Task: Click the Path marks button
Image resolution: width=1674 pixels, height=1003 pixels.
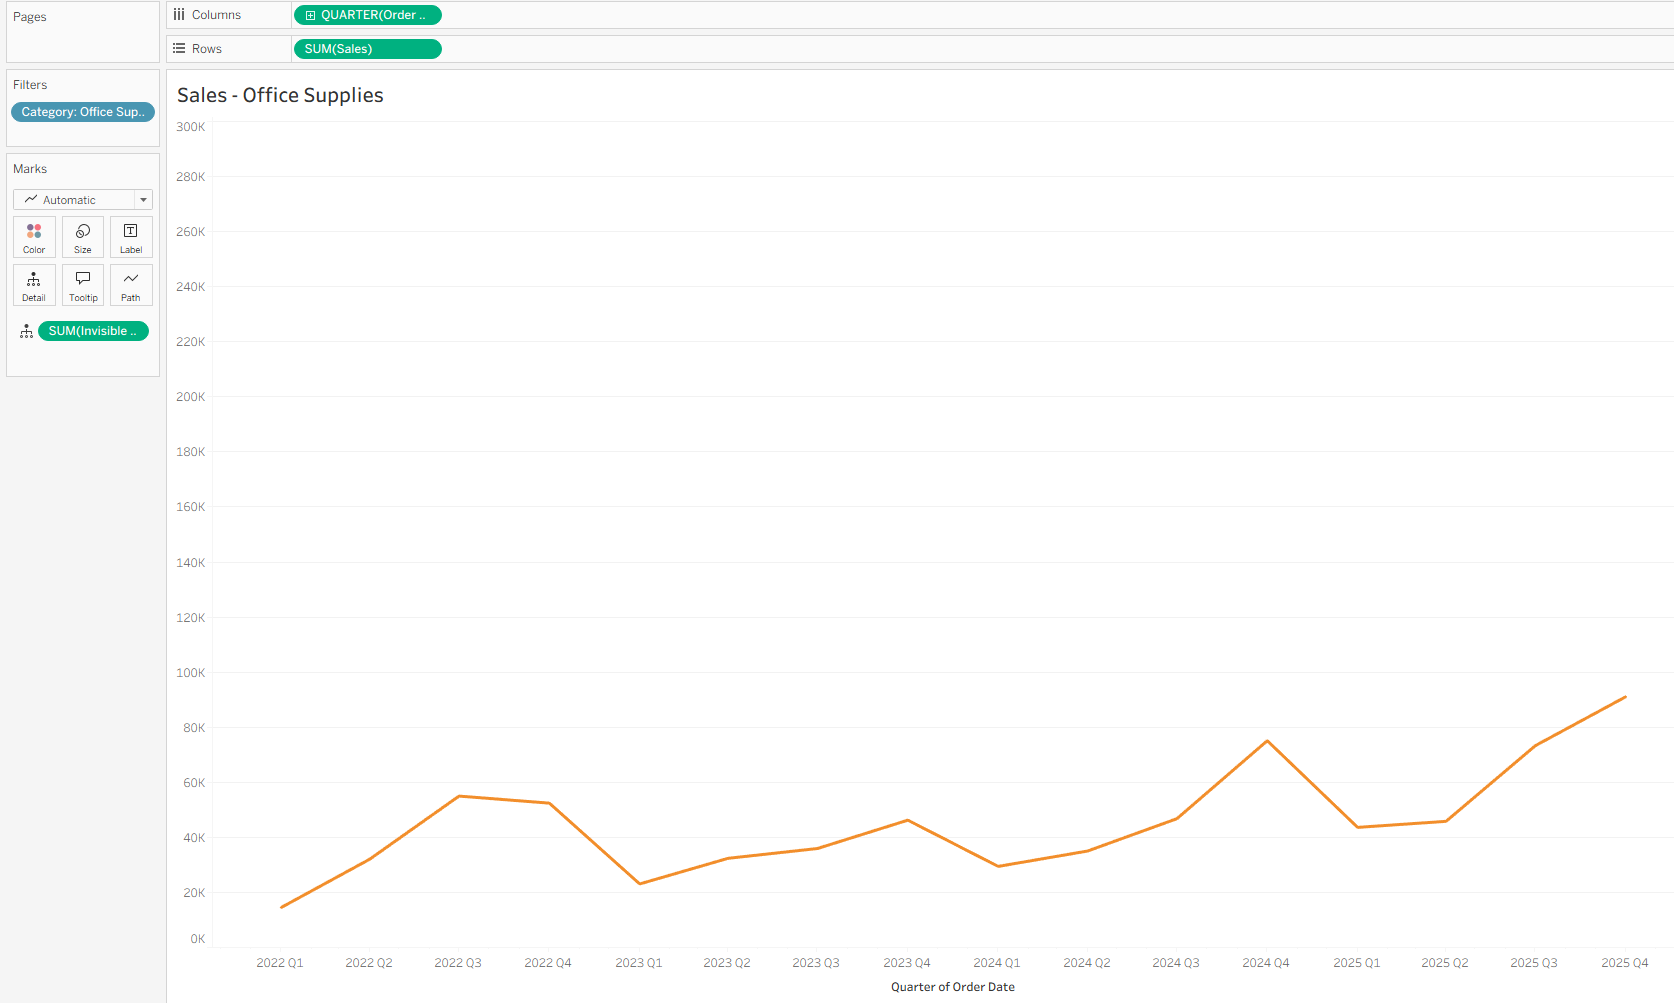Action: tap(131, 285)
